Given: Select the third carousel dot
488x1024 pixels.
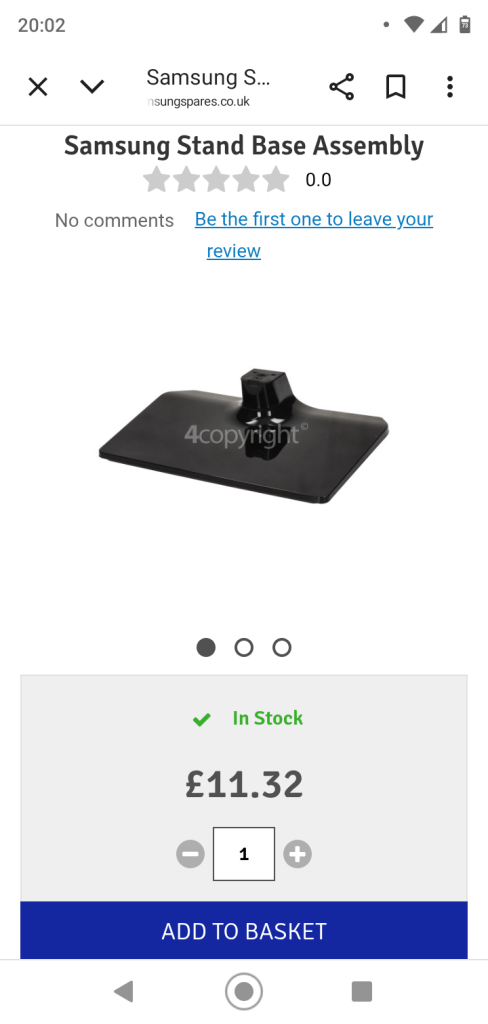Looking at the screenshot, I should coord(282,647).
